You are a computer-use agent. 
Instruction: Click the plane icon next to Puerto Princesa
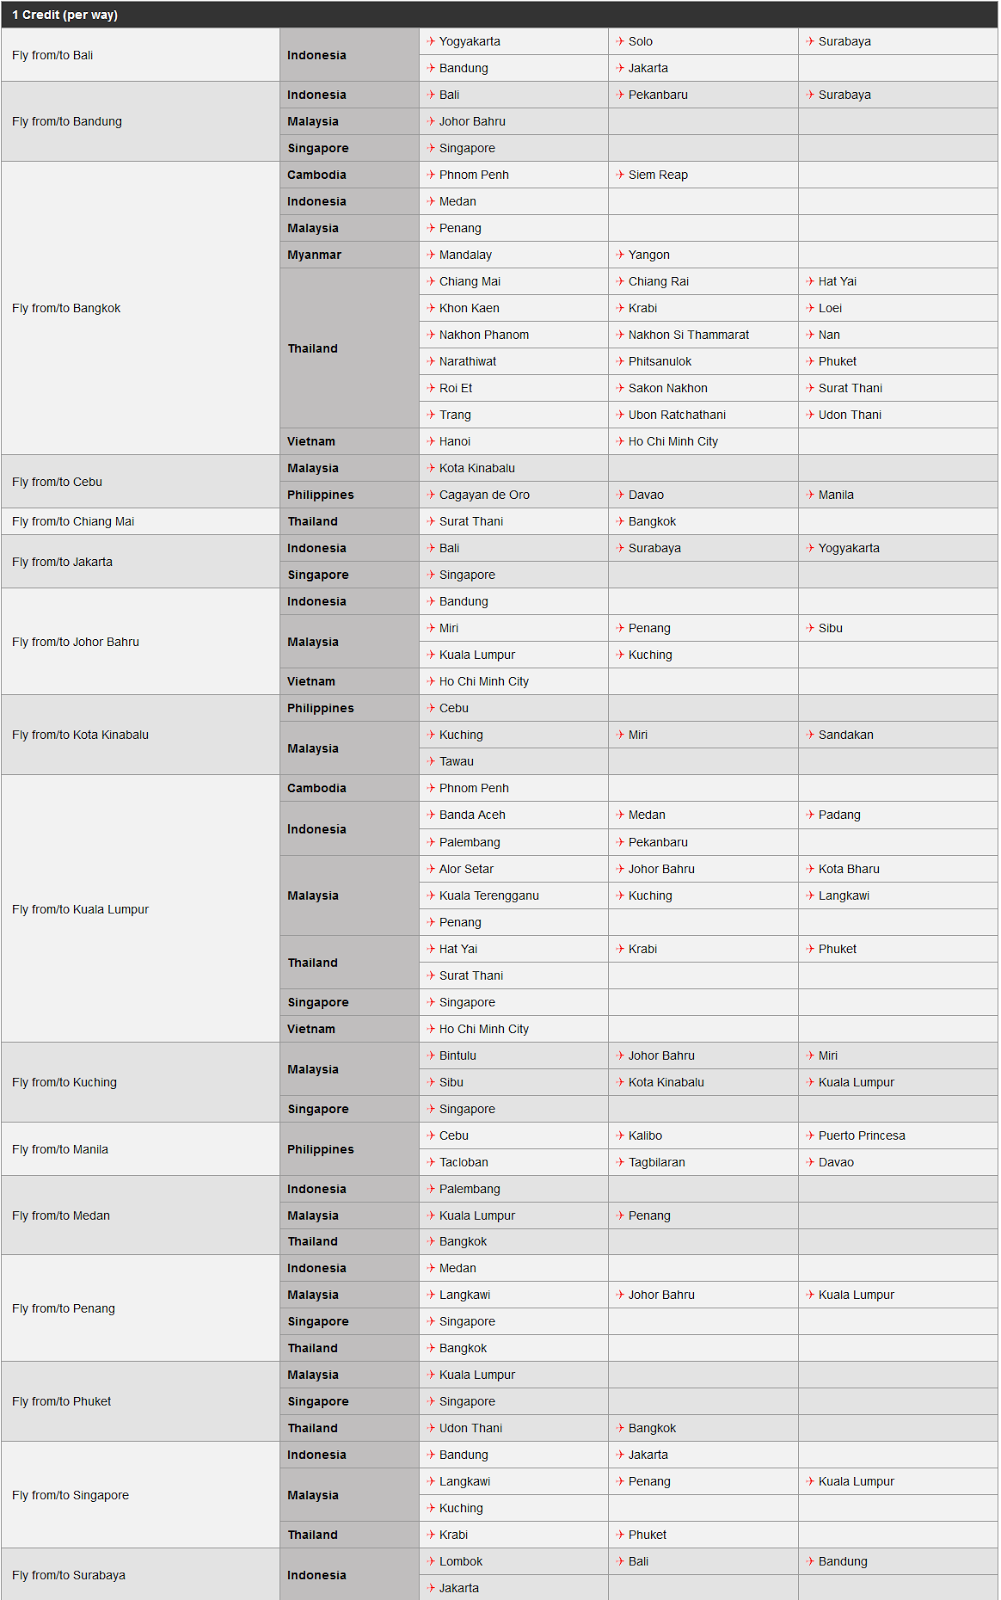tap(810, 1136)
